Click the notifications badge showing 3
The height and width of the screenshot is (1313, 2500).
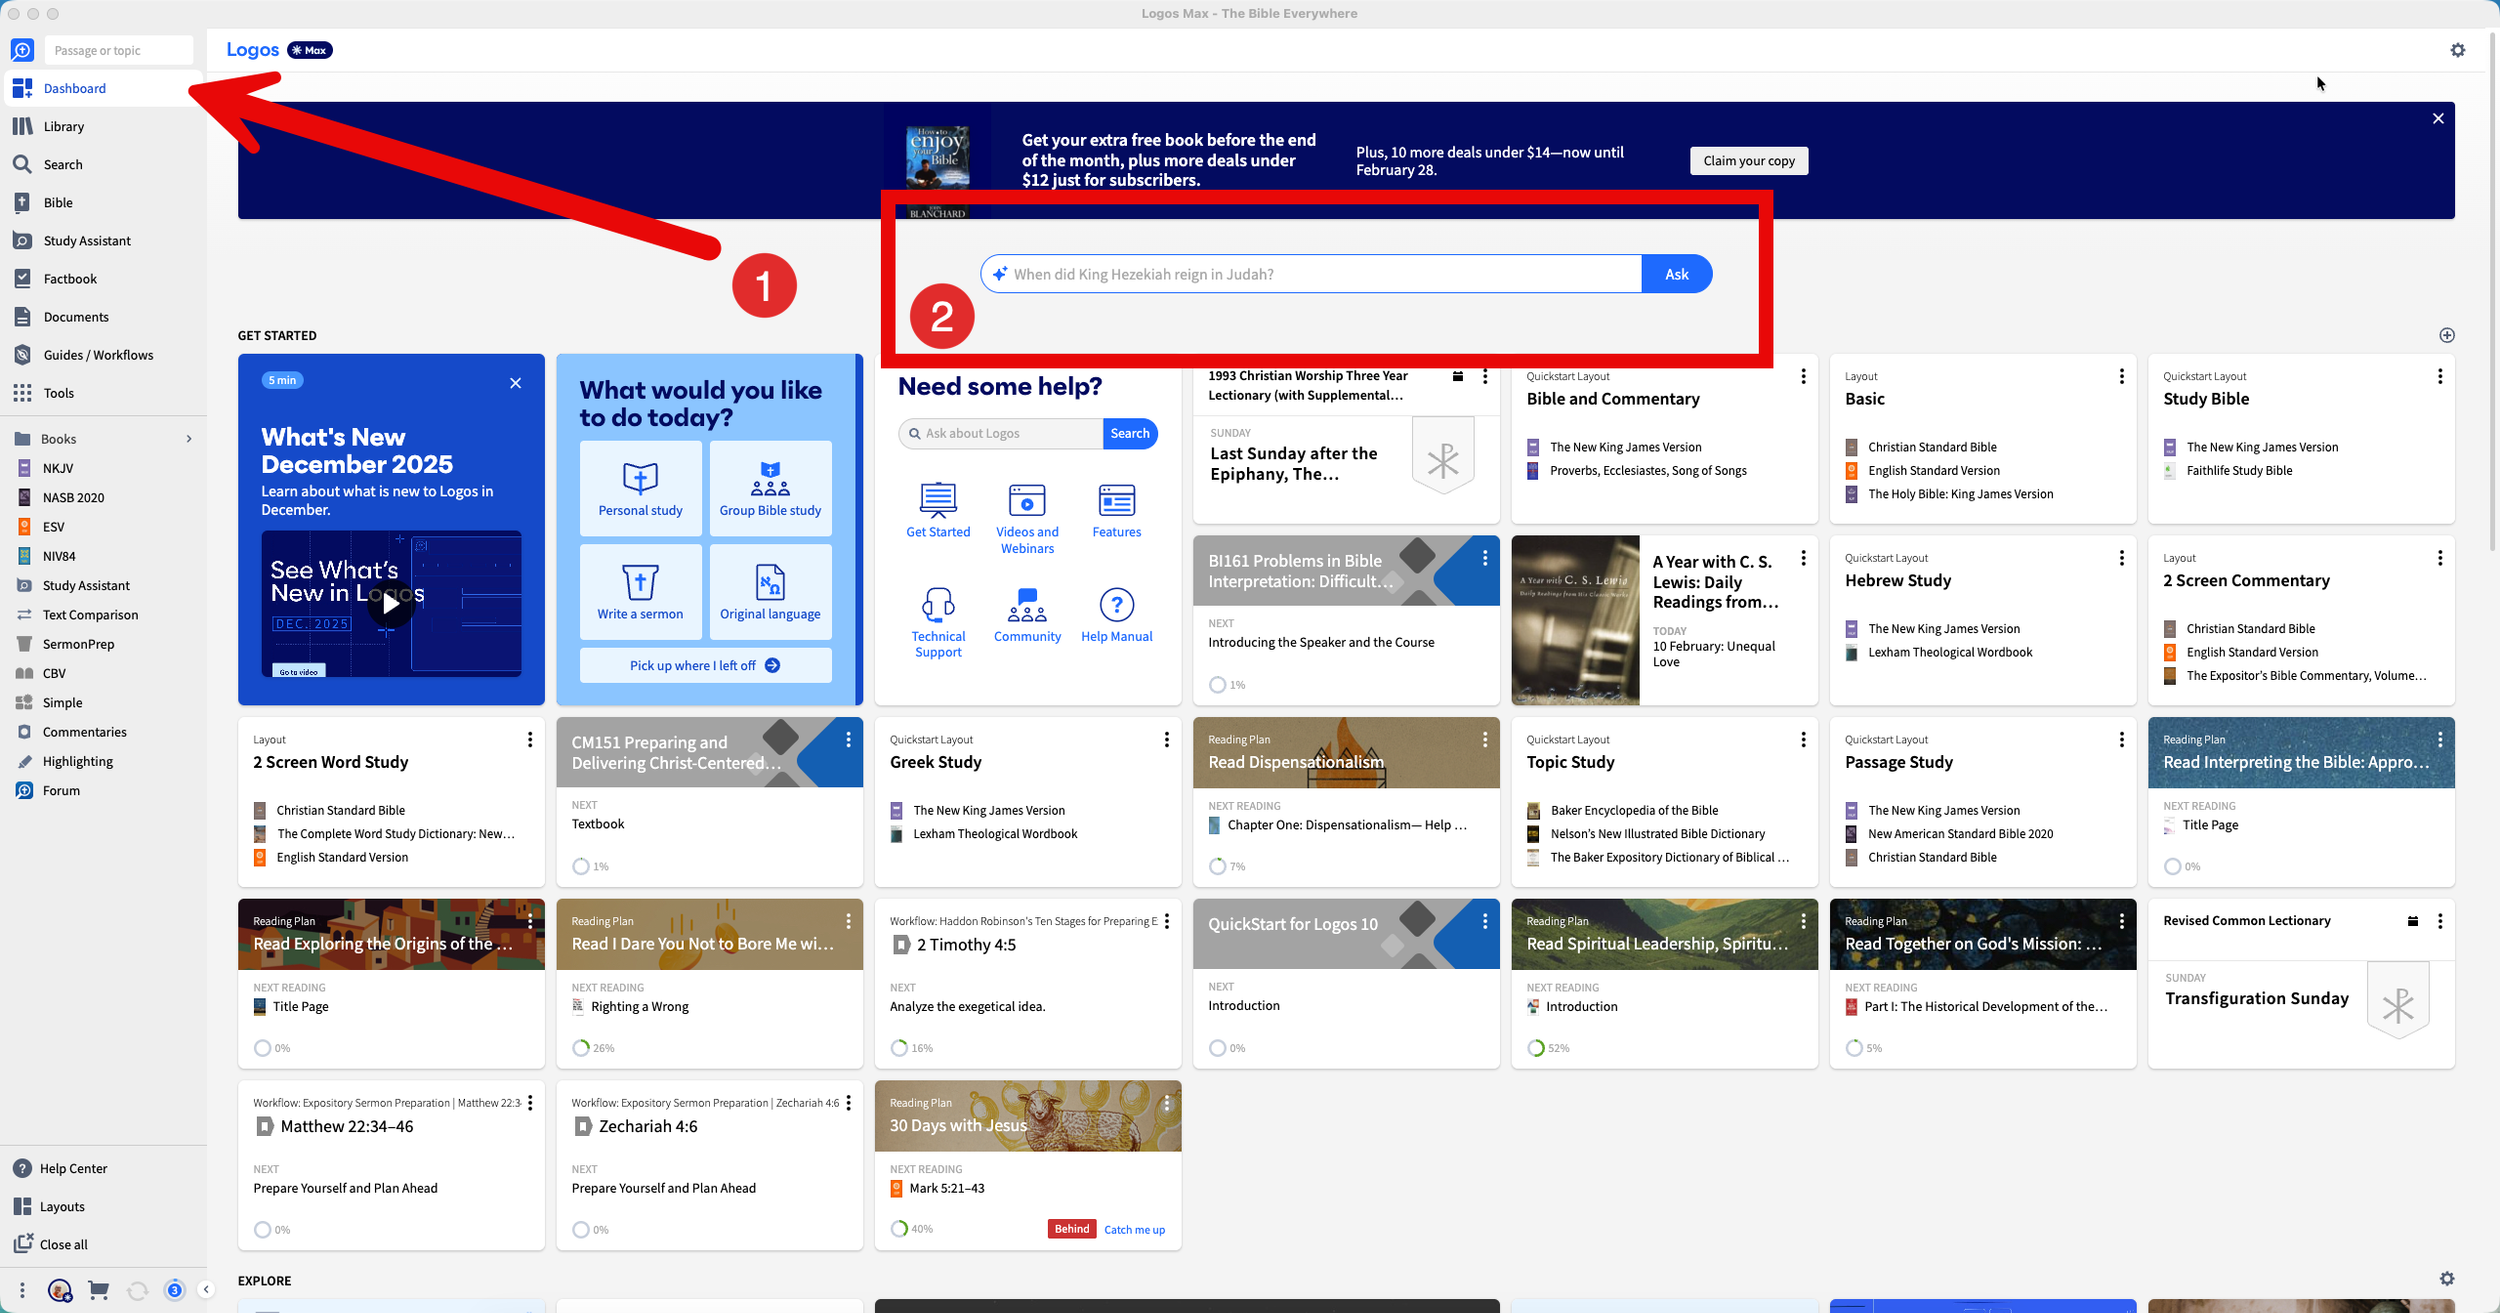[x=175, y=1290]
